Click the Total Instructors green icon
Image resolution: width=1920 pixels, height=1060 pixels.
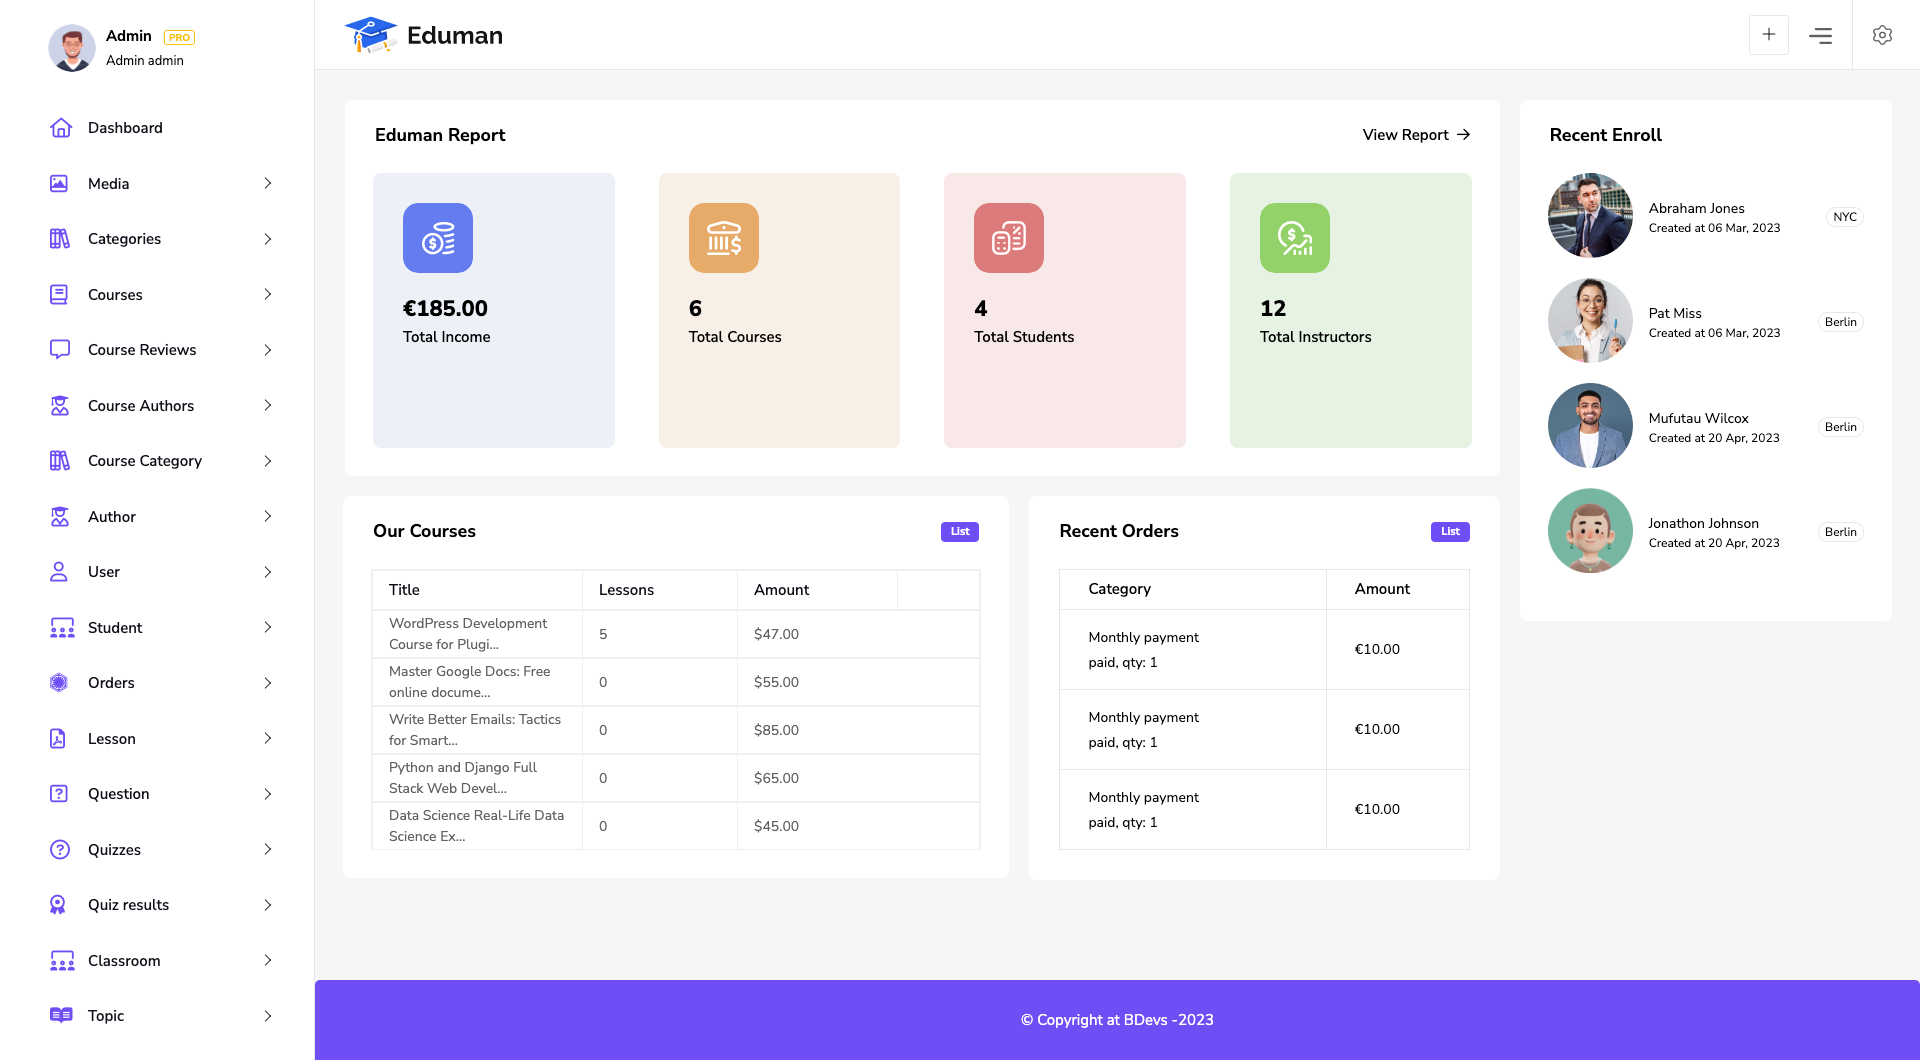tap(1294, 238)
